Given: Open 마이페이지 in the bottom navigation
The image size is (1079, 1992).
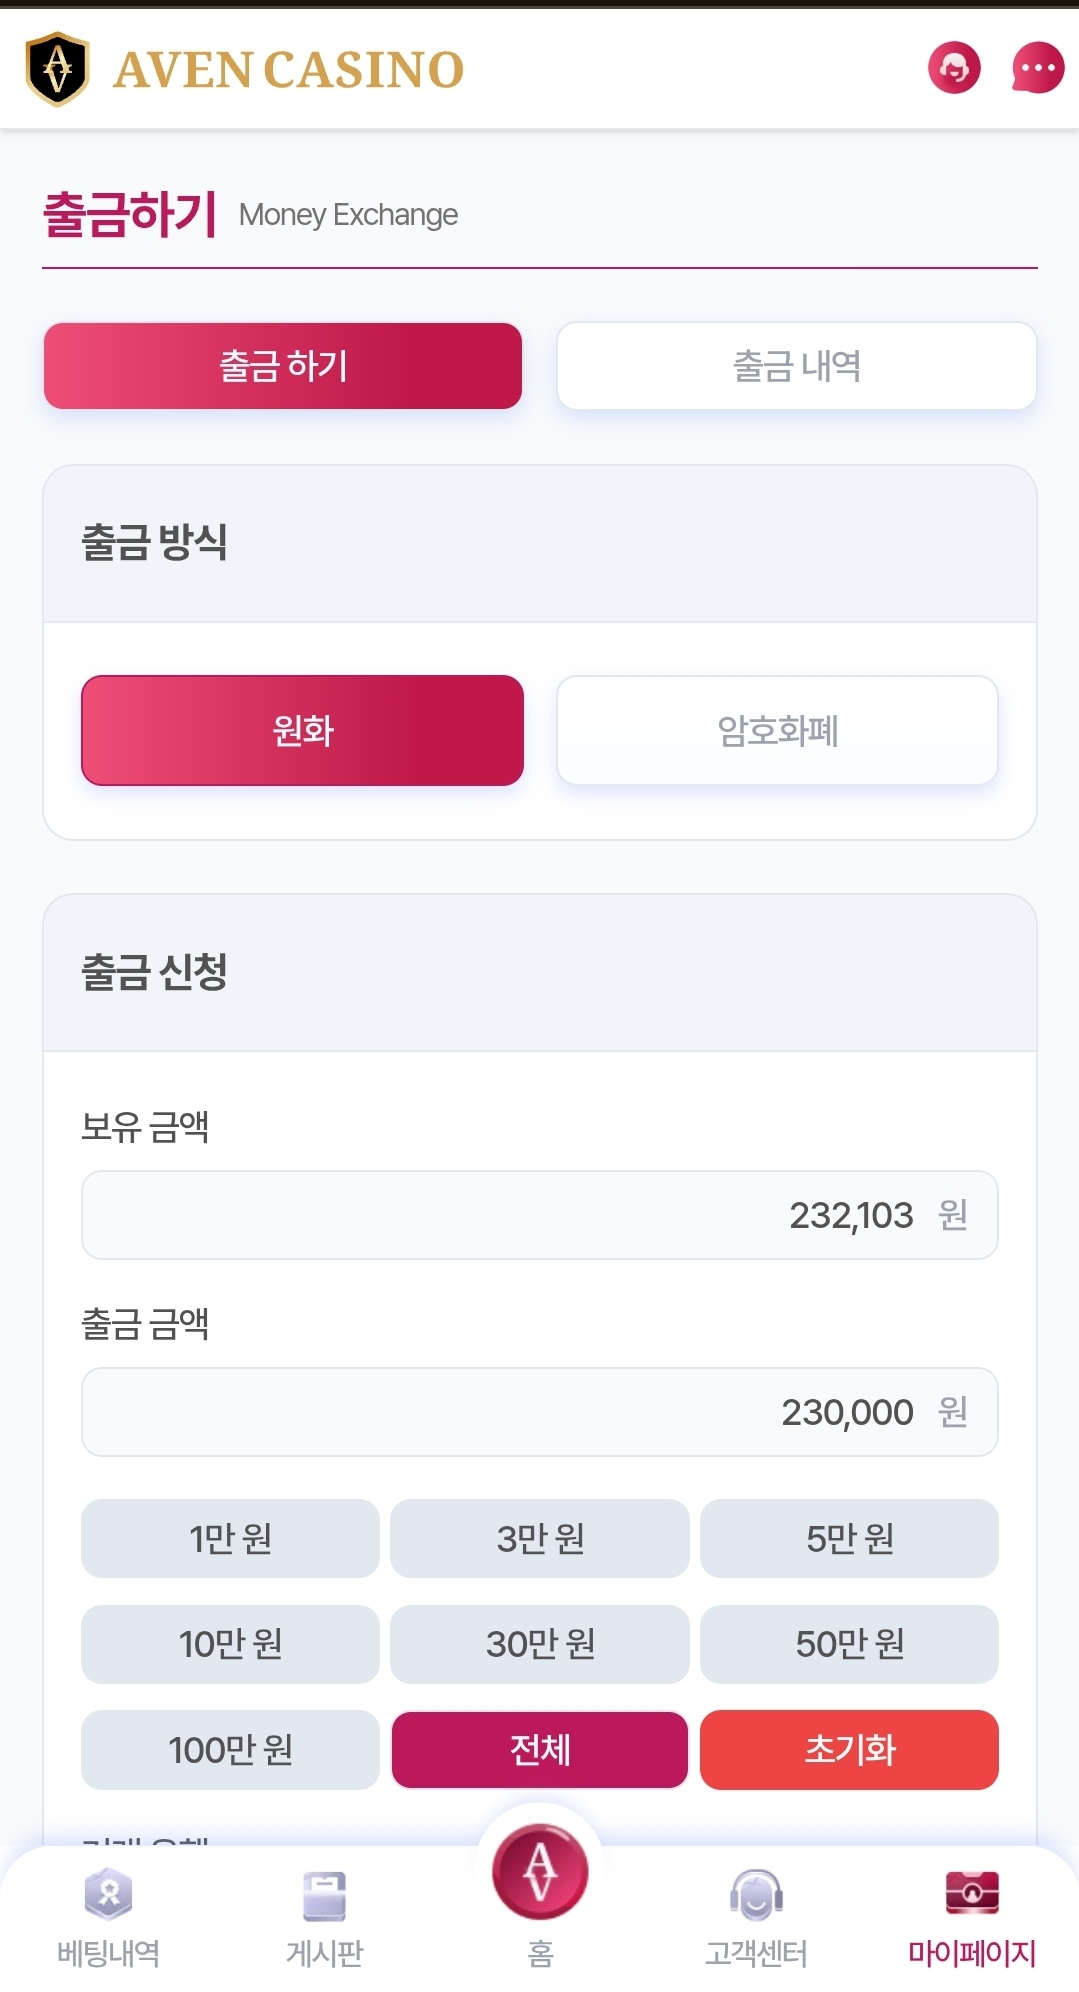Looking at the screenshot, I should (972, 1917).
